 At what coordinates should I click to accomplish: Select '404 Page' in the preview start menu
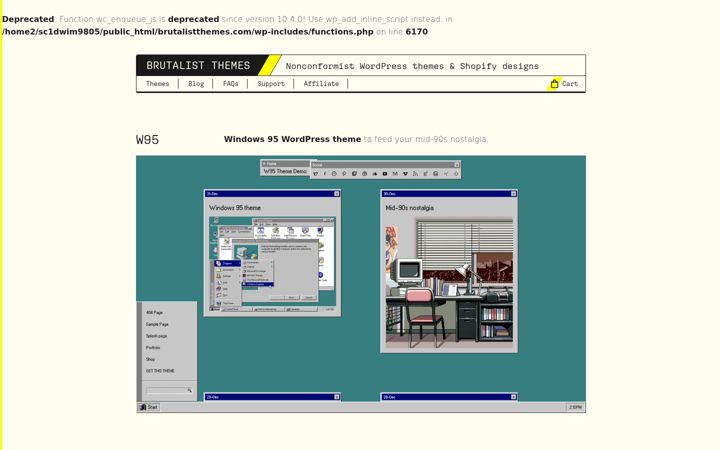154,312
